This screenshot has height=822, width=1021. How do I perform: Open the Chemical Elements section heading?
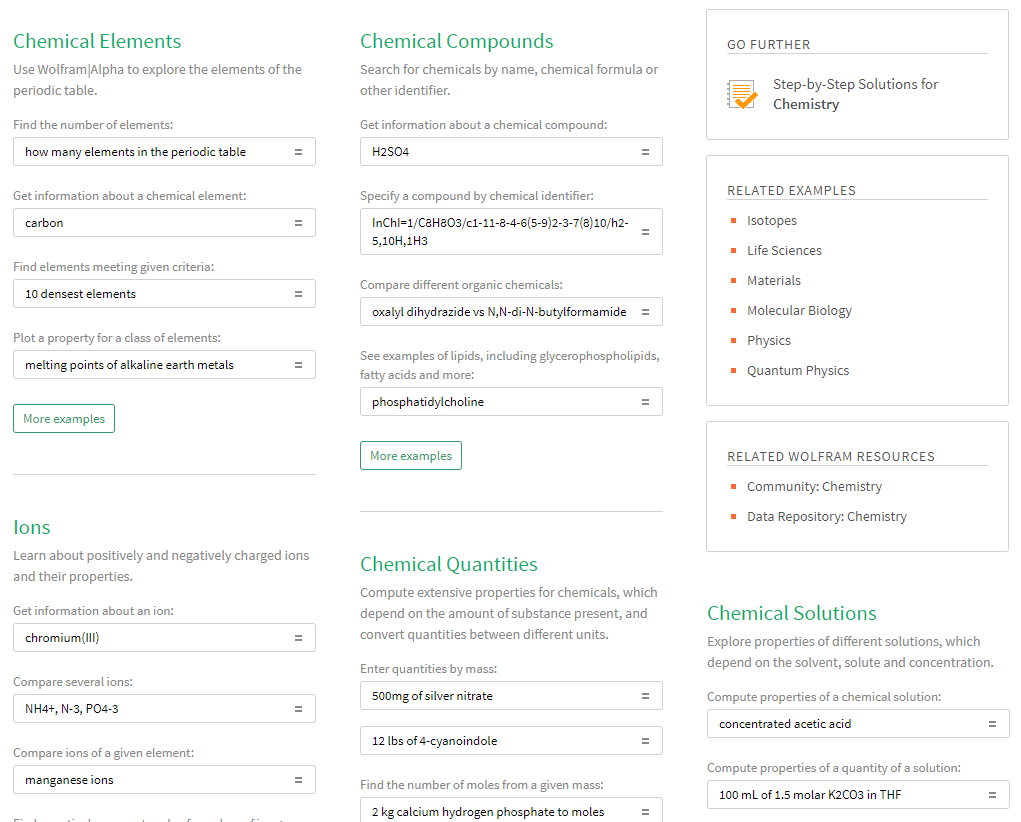point(97,41)
